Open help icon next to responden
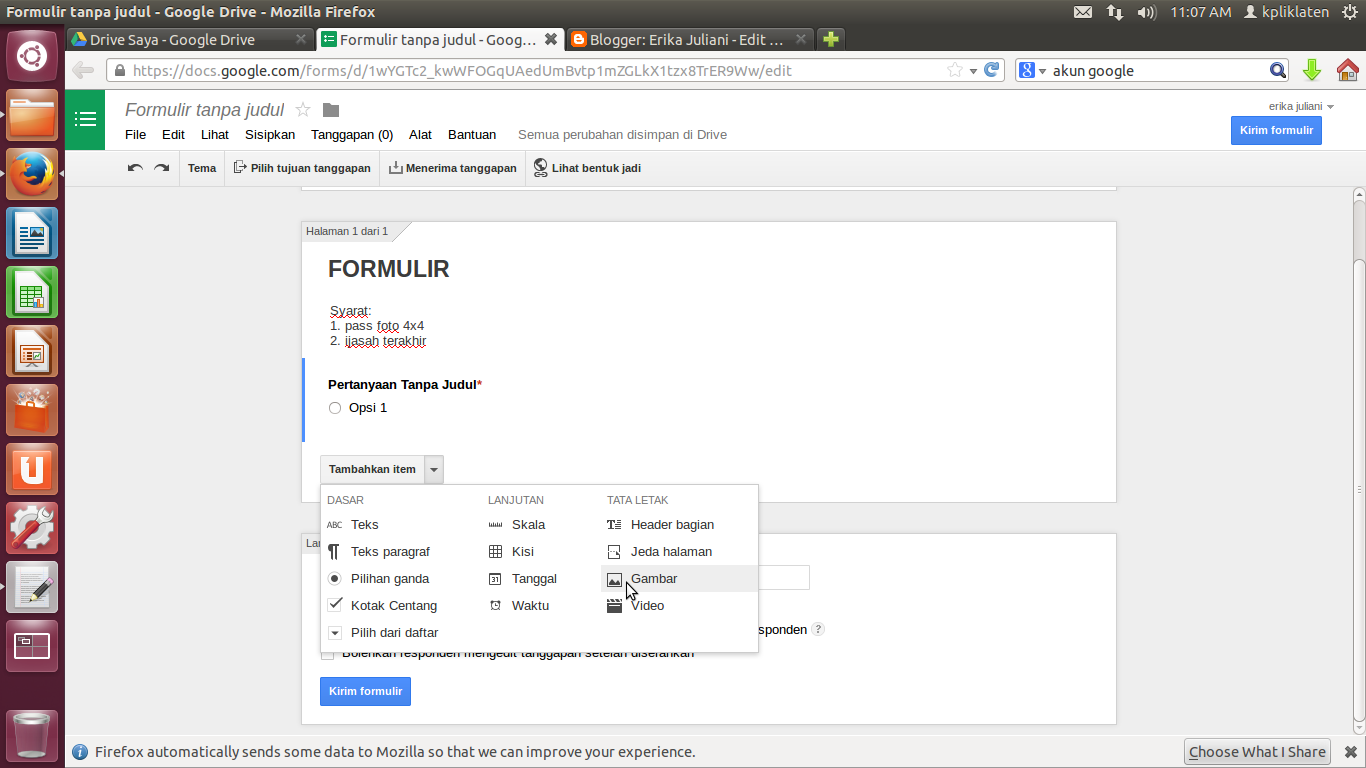The image size is (1366, 768). (818, 629)
